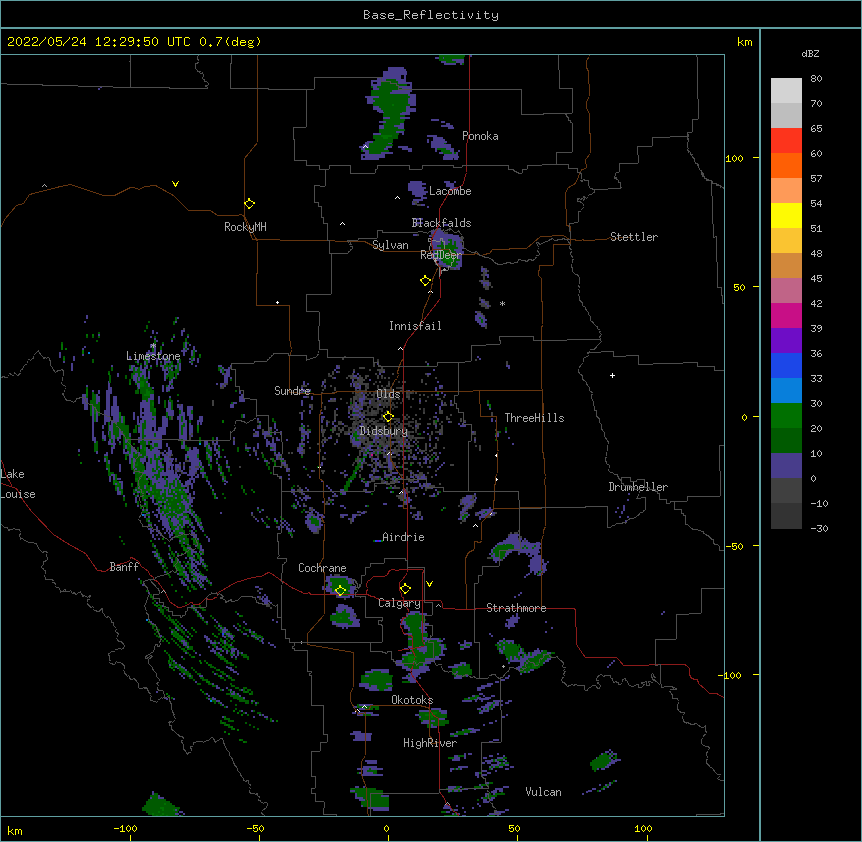The height and width of the screenshot is (842, 862).
Task: Click the HighRiver town label
Action: 430,743
